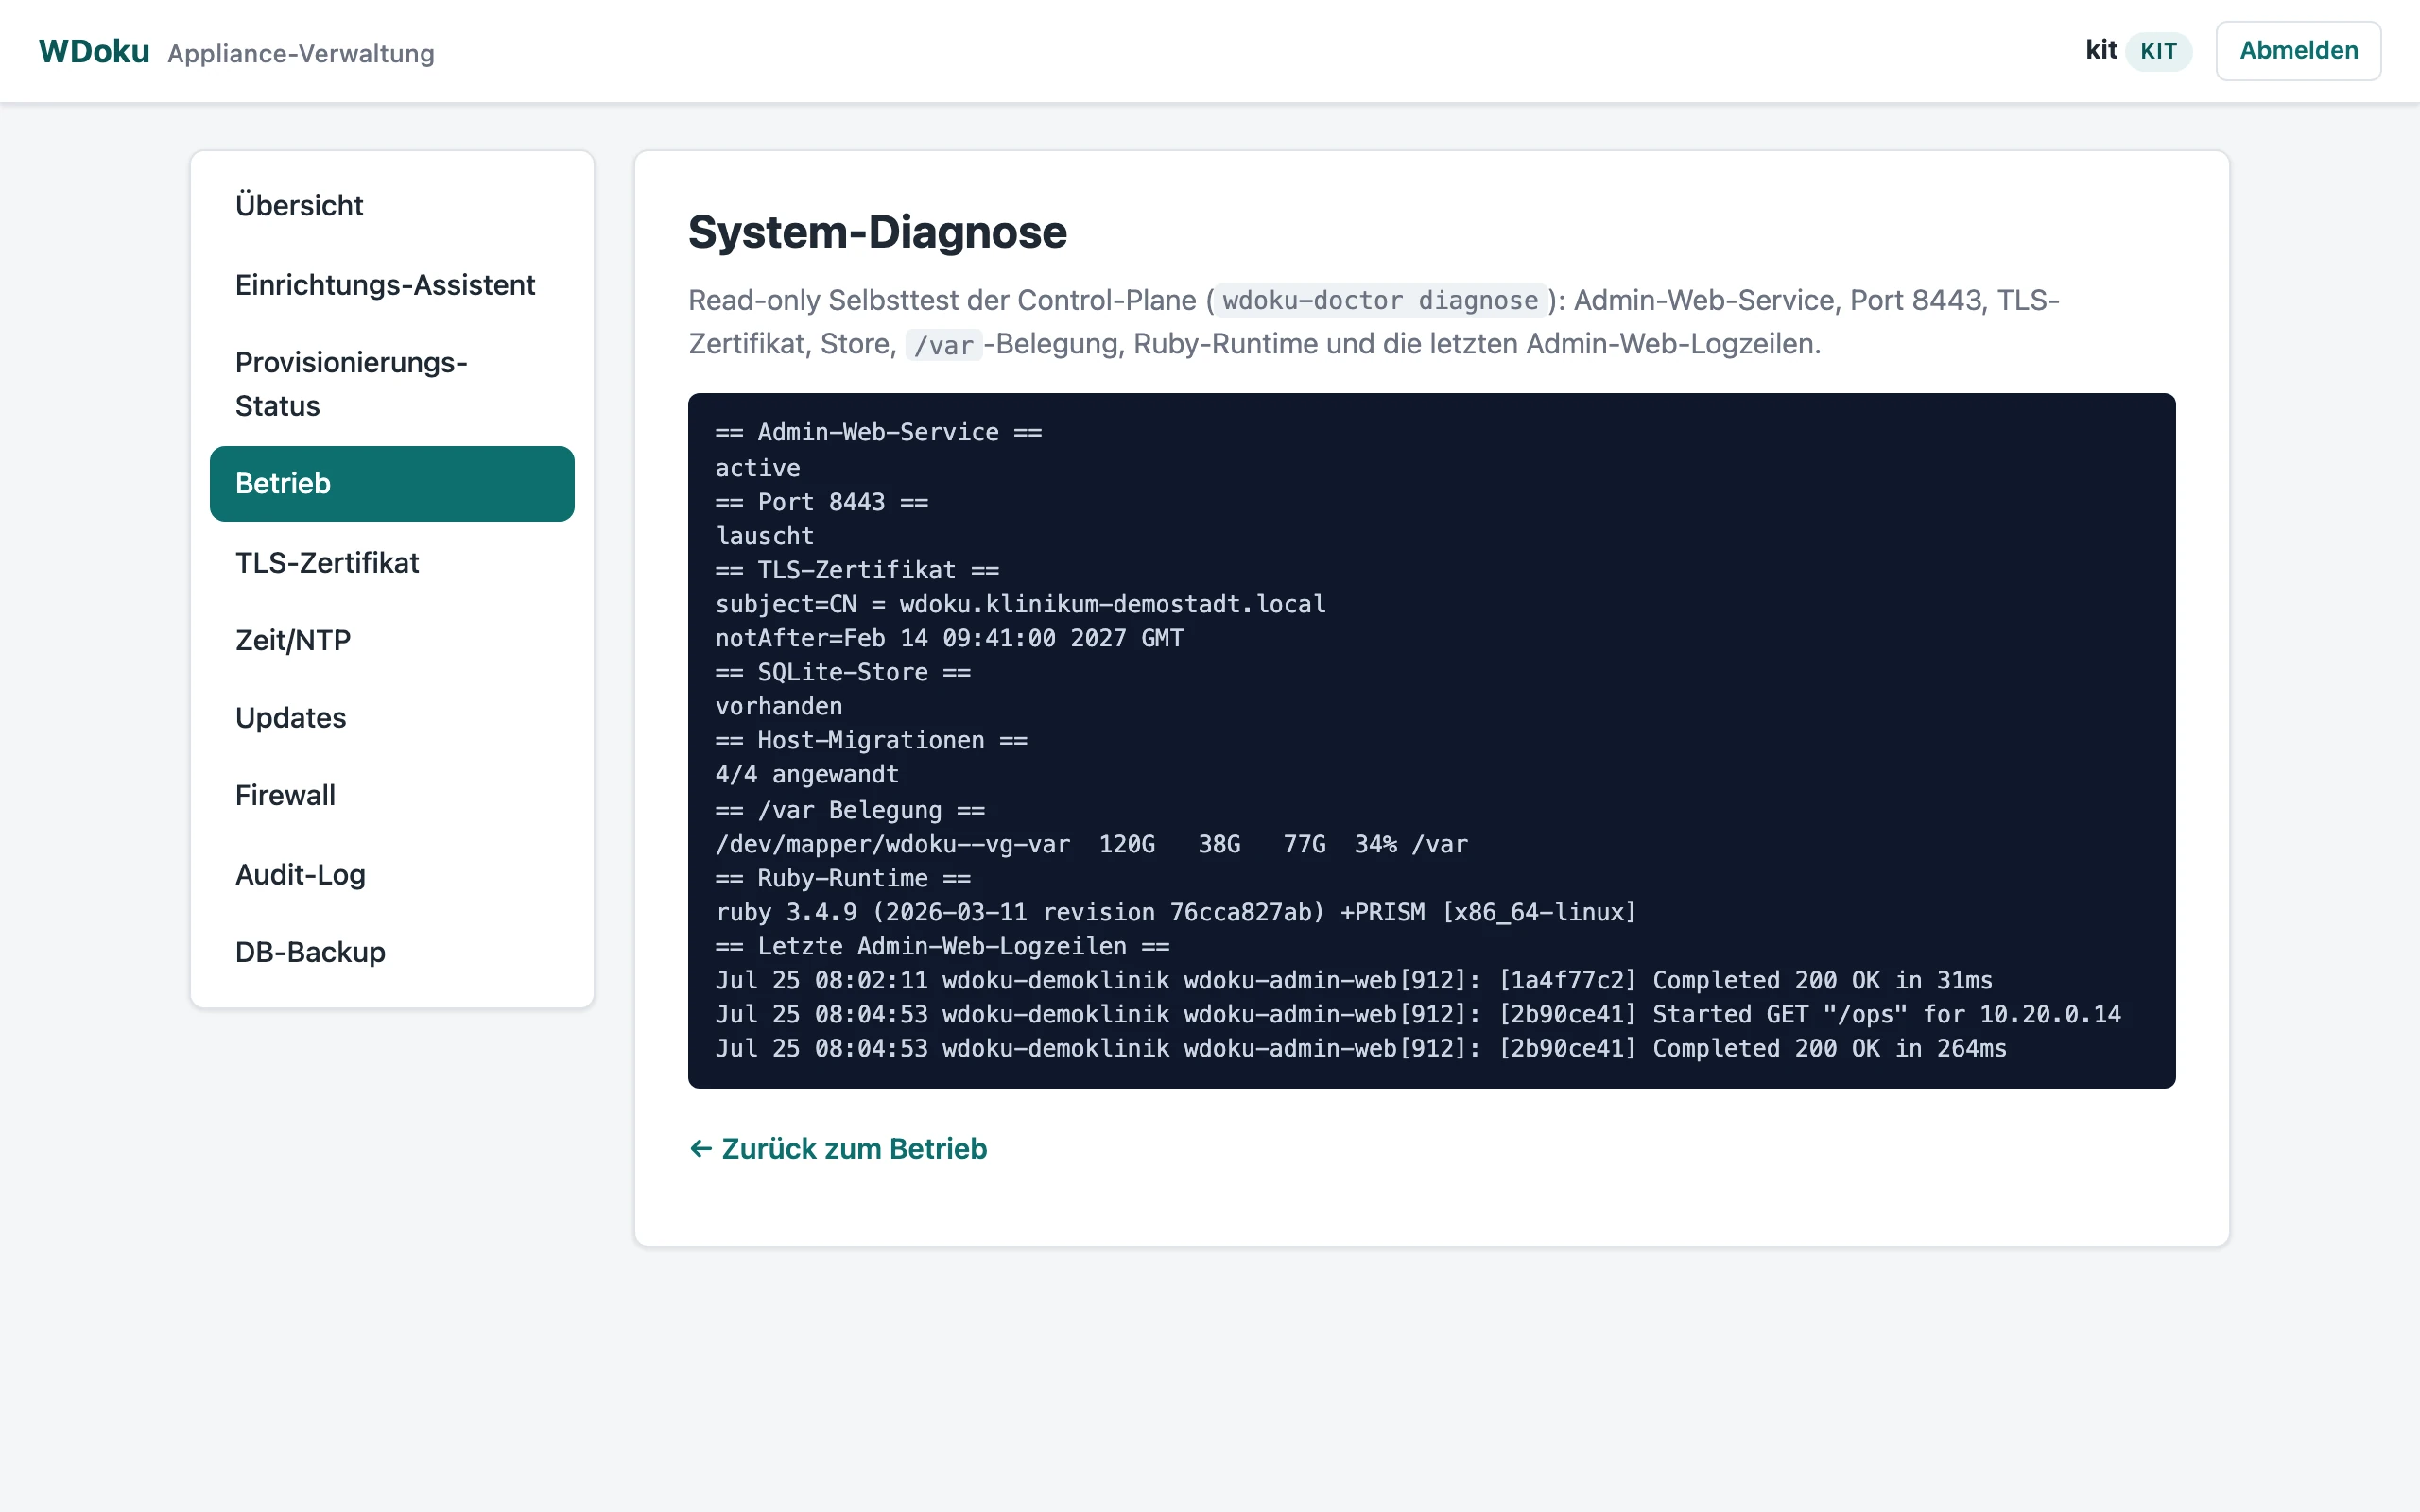Image resolution: width=2420 pixels, height=1512 pixels.
Task: Click the 08:02:11 Completed 200 OK log line
Action: tap(1353, 980)
